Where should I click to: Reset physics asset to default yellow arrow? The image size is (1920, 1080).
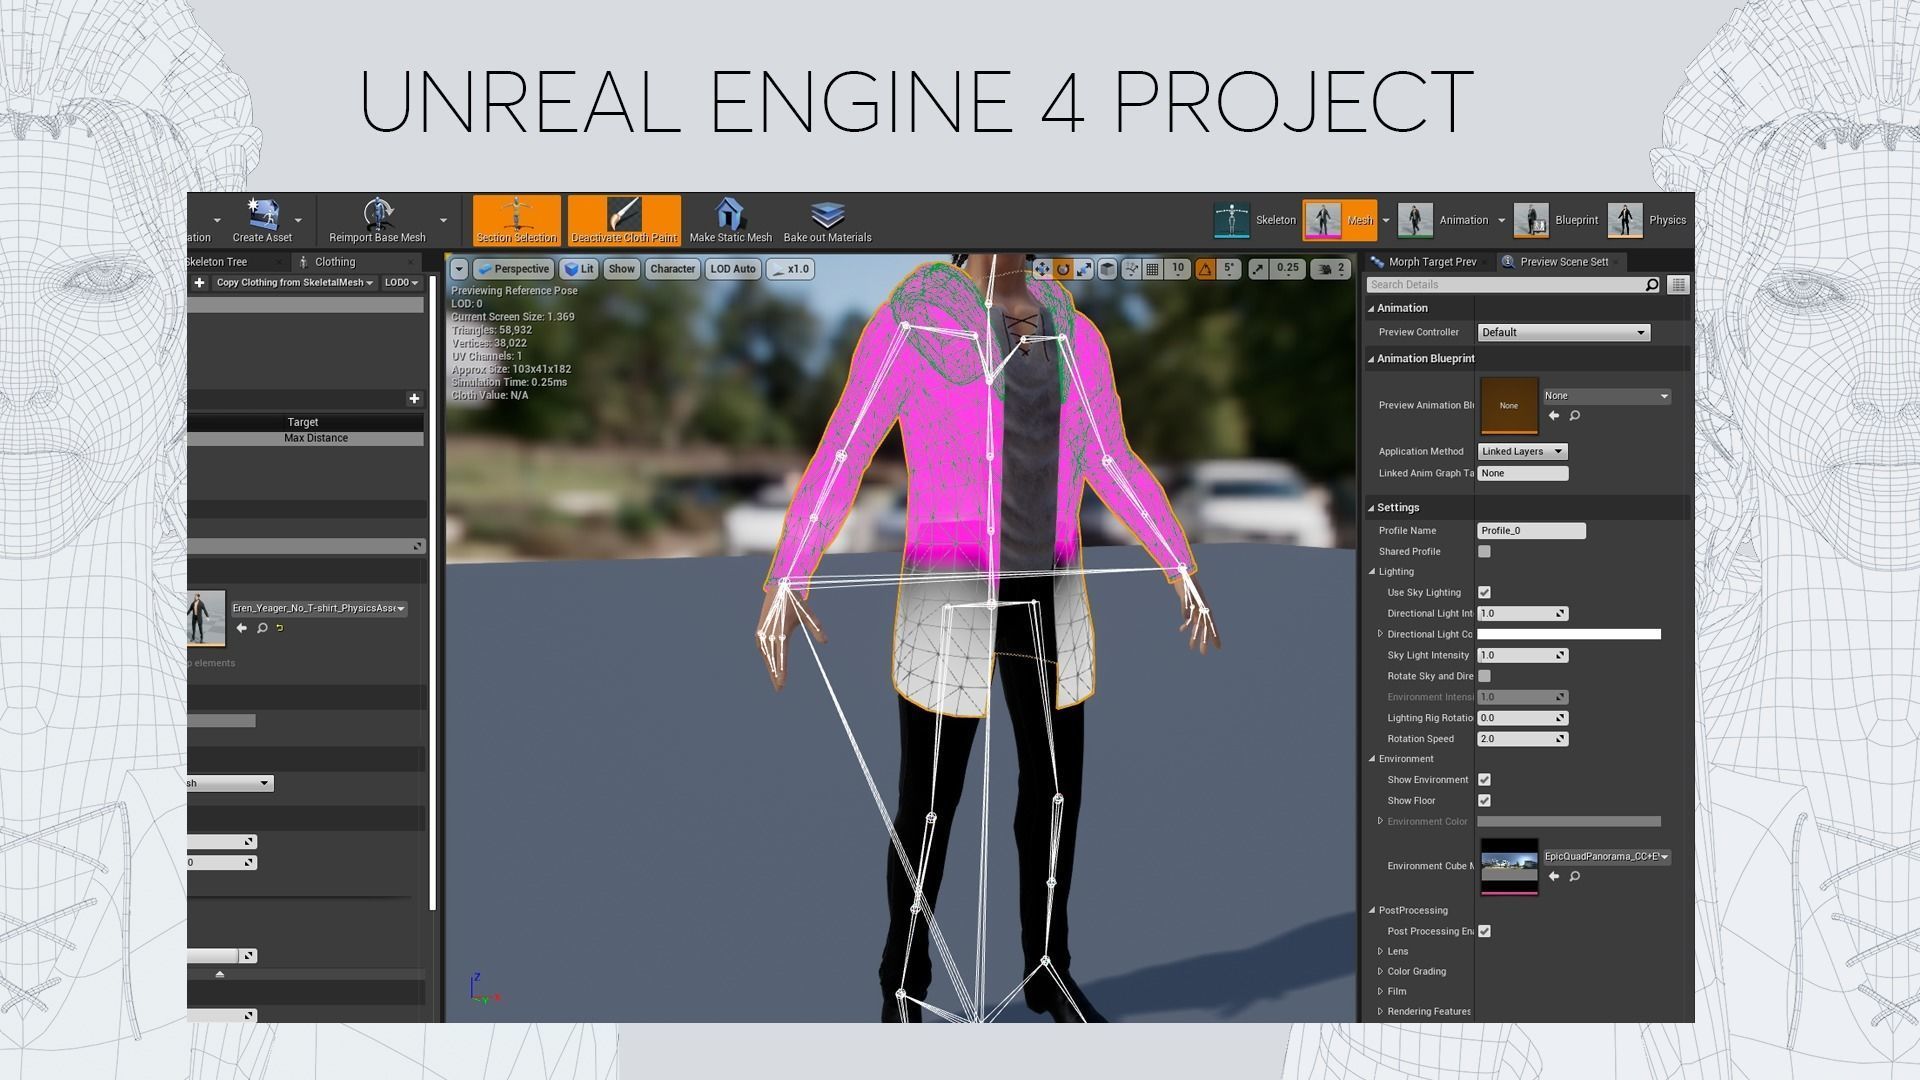280,628
